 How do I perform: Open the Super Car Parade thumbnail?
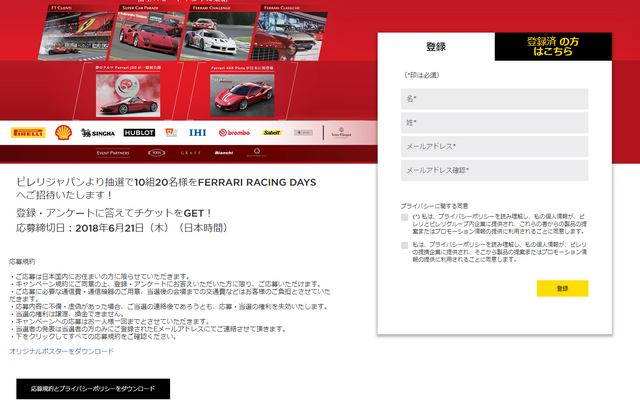[x=148, y=36]
